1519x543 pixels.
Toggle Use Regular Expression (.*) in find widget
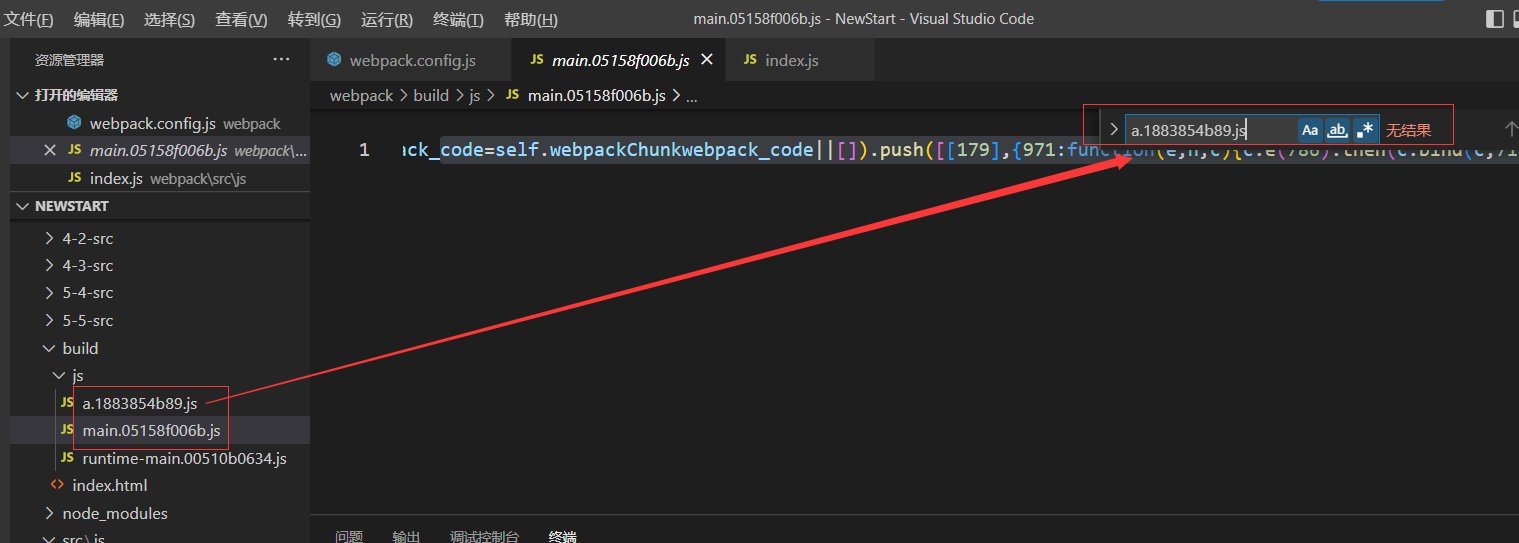click(1365, 130)
